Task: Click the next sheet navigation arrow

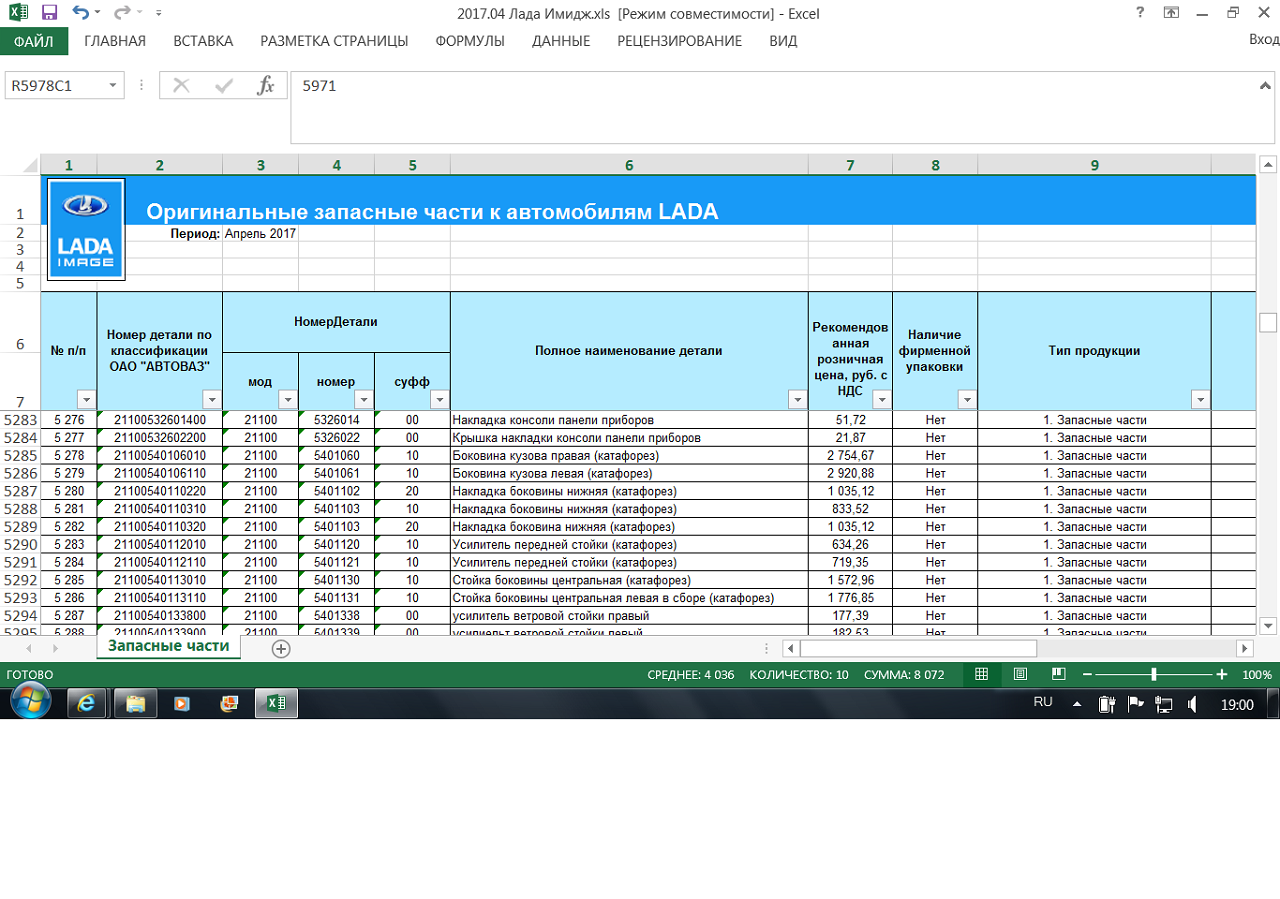Action: tap(57, 648)
